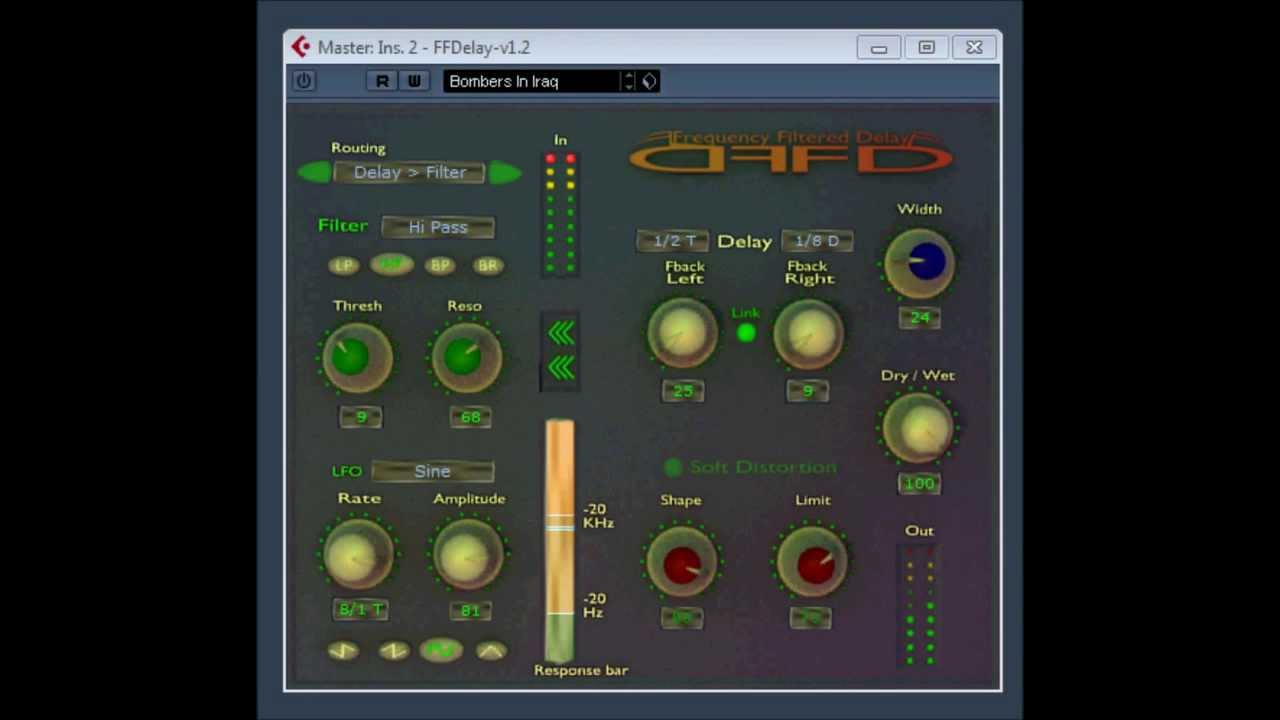Viewport: 1280px width, 720px height.
Task: Open the LFO Sine waveform display
Action: click(433, 471)
